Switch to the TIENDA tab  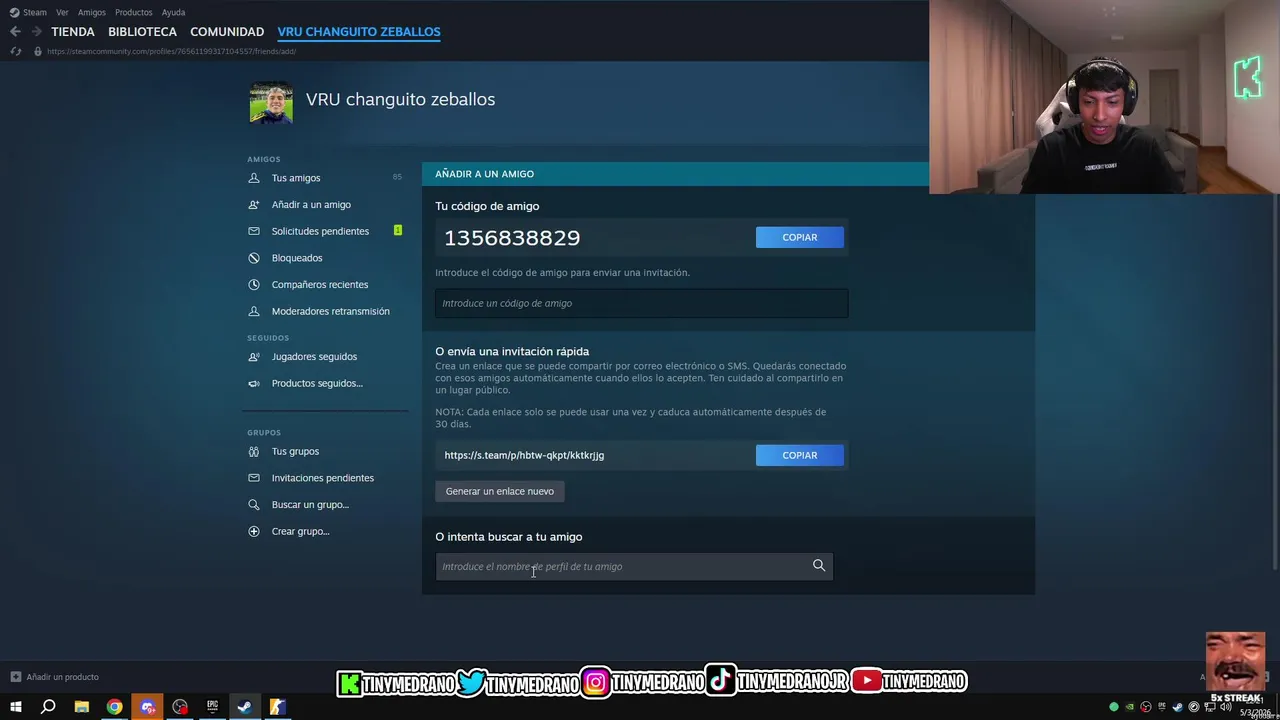(x=73, y=32)
